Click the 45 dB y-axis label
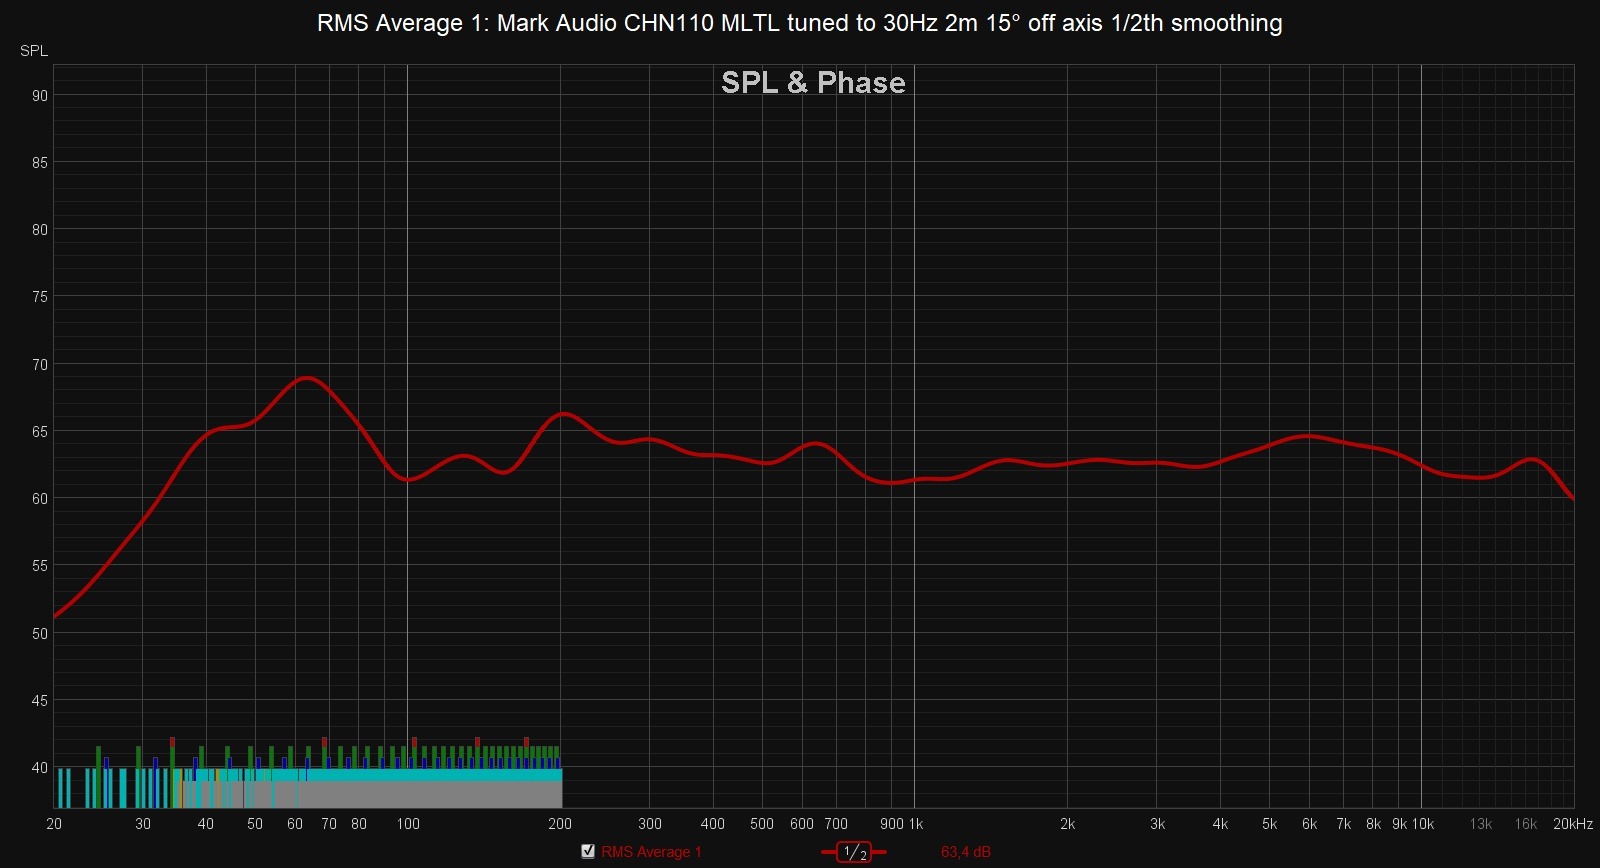The height and width of the screenshot is (868, 1600). point(40,700)
